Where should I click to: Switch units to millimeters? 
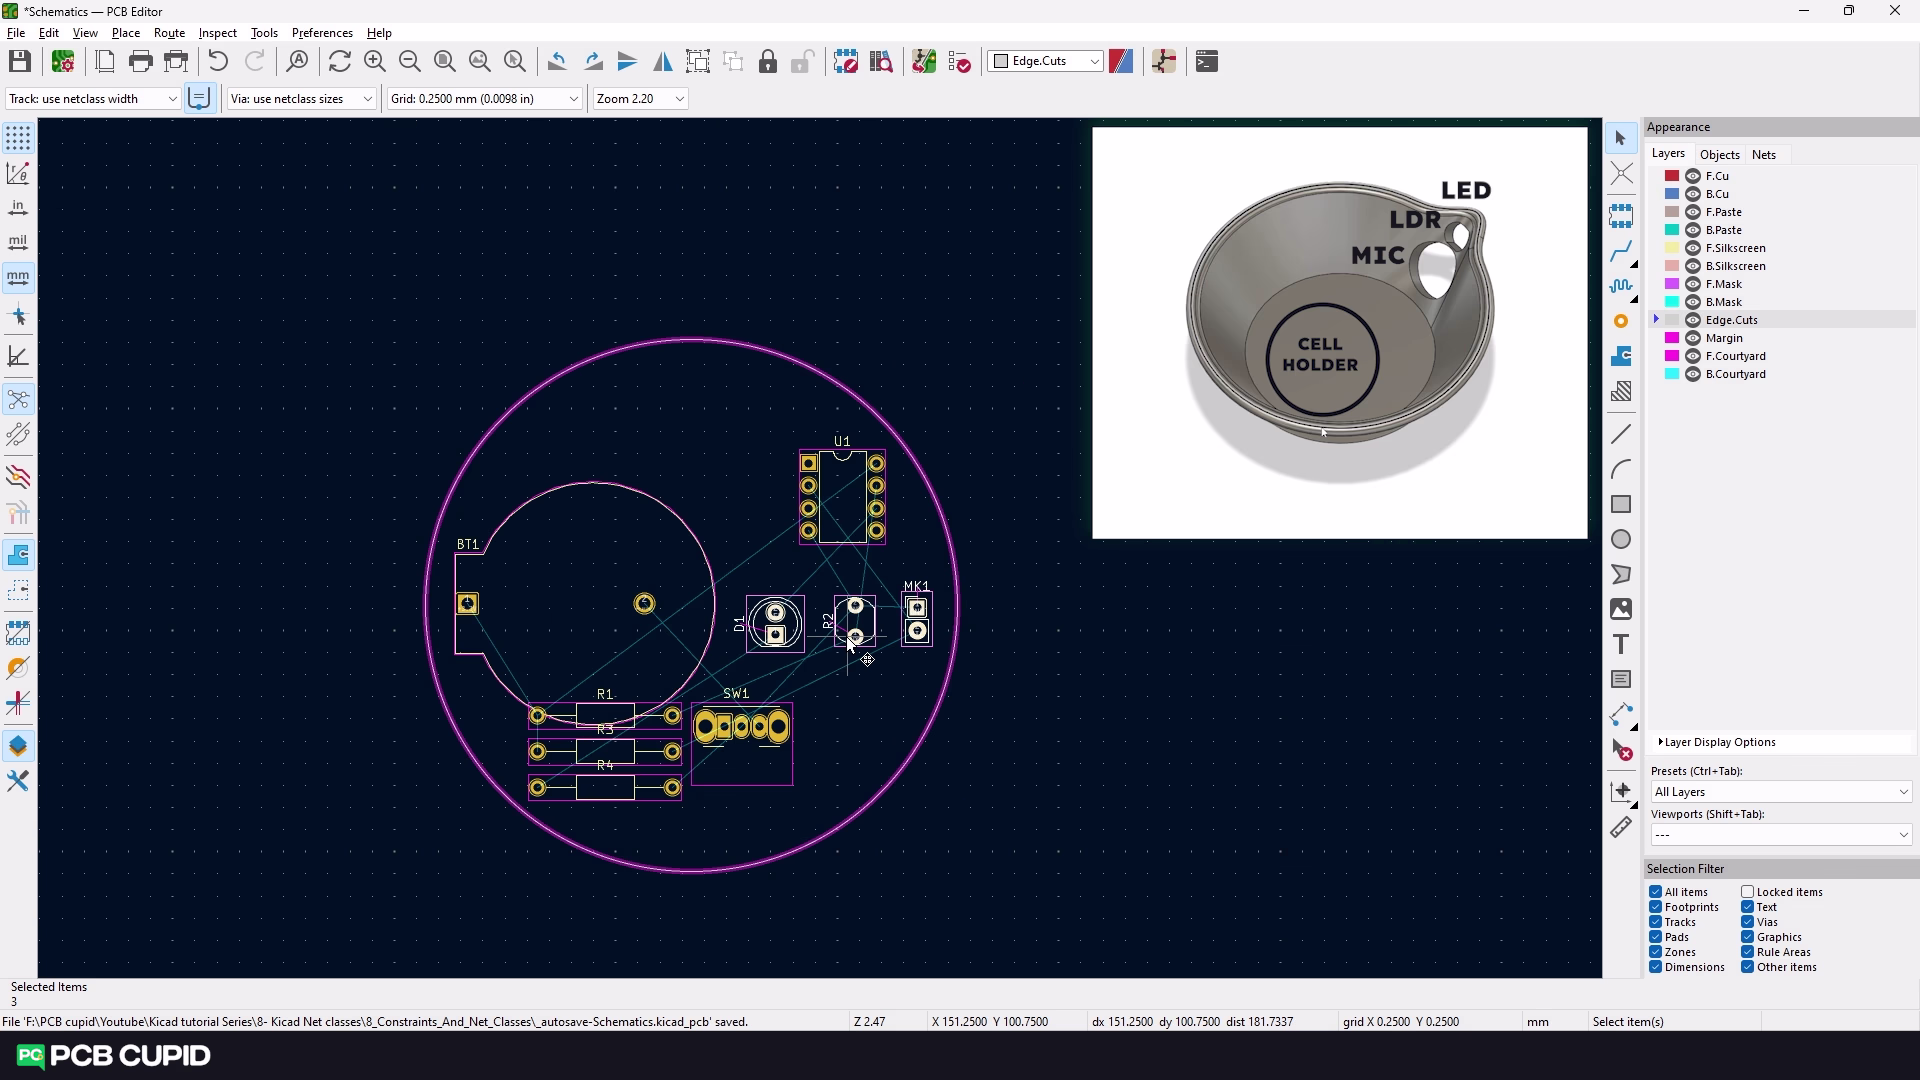click(18, 277)
